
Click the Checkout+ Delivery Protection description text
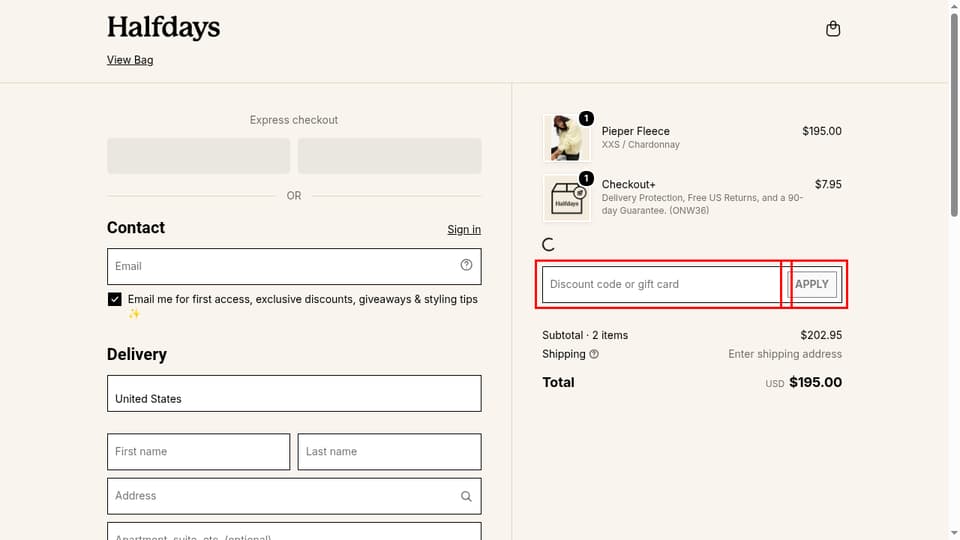[x=702, y=204]
